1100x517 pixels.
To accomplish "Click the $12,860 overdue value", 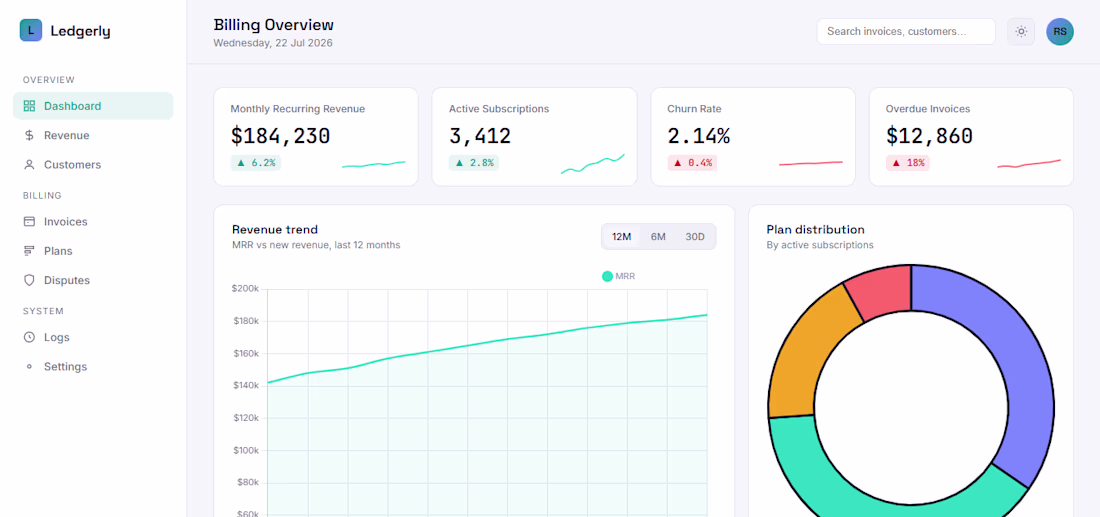I will [930, 135].
